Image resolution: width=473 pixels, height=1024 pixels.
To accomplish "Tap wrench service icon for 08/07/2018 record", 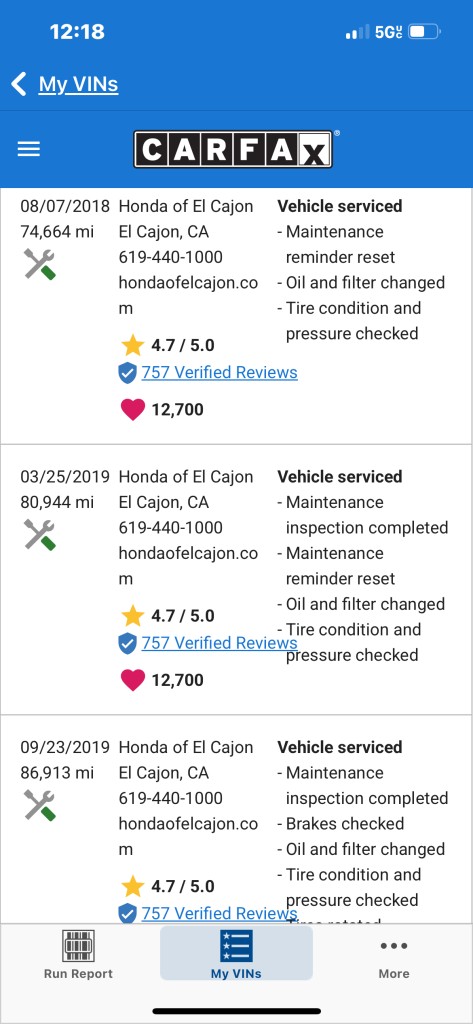I will click(x=40, y=264).
